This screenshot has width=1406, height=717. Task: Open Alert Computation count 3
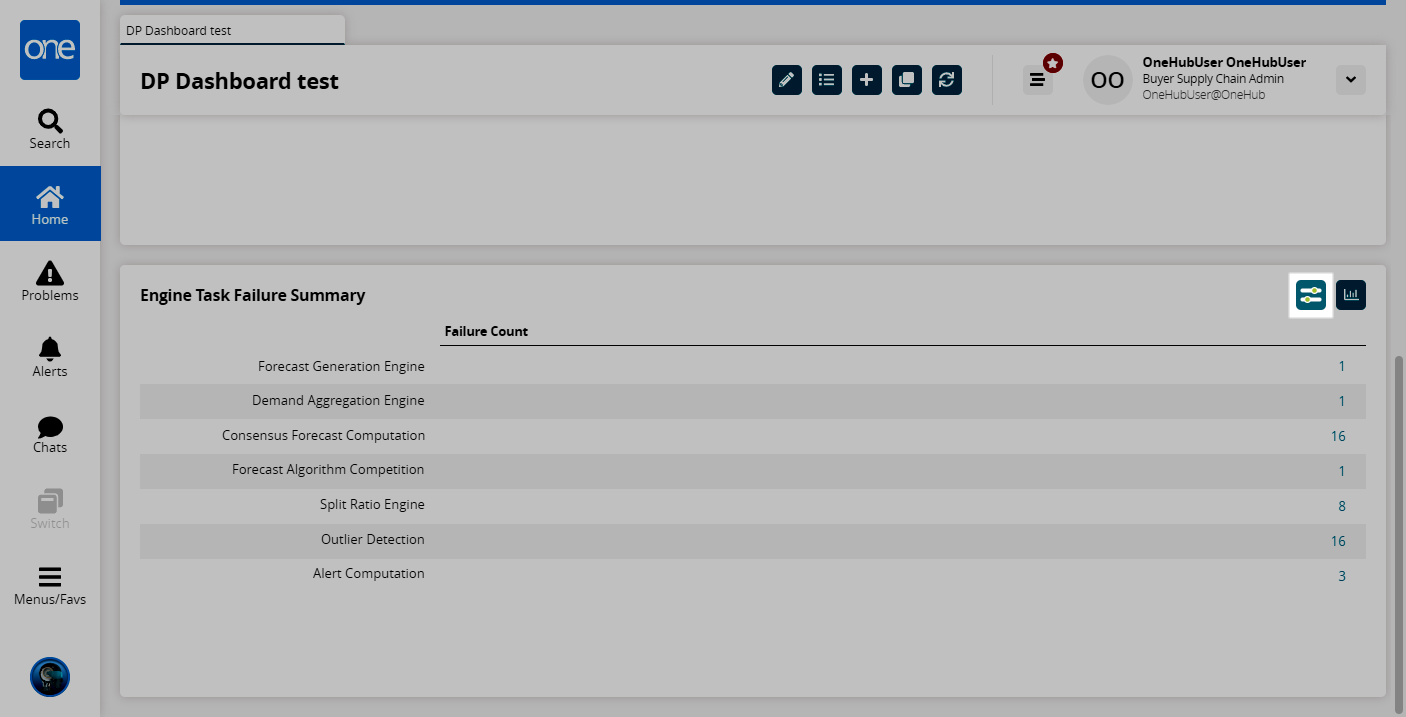pyautogui.click(x=1342, y=576)
